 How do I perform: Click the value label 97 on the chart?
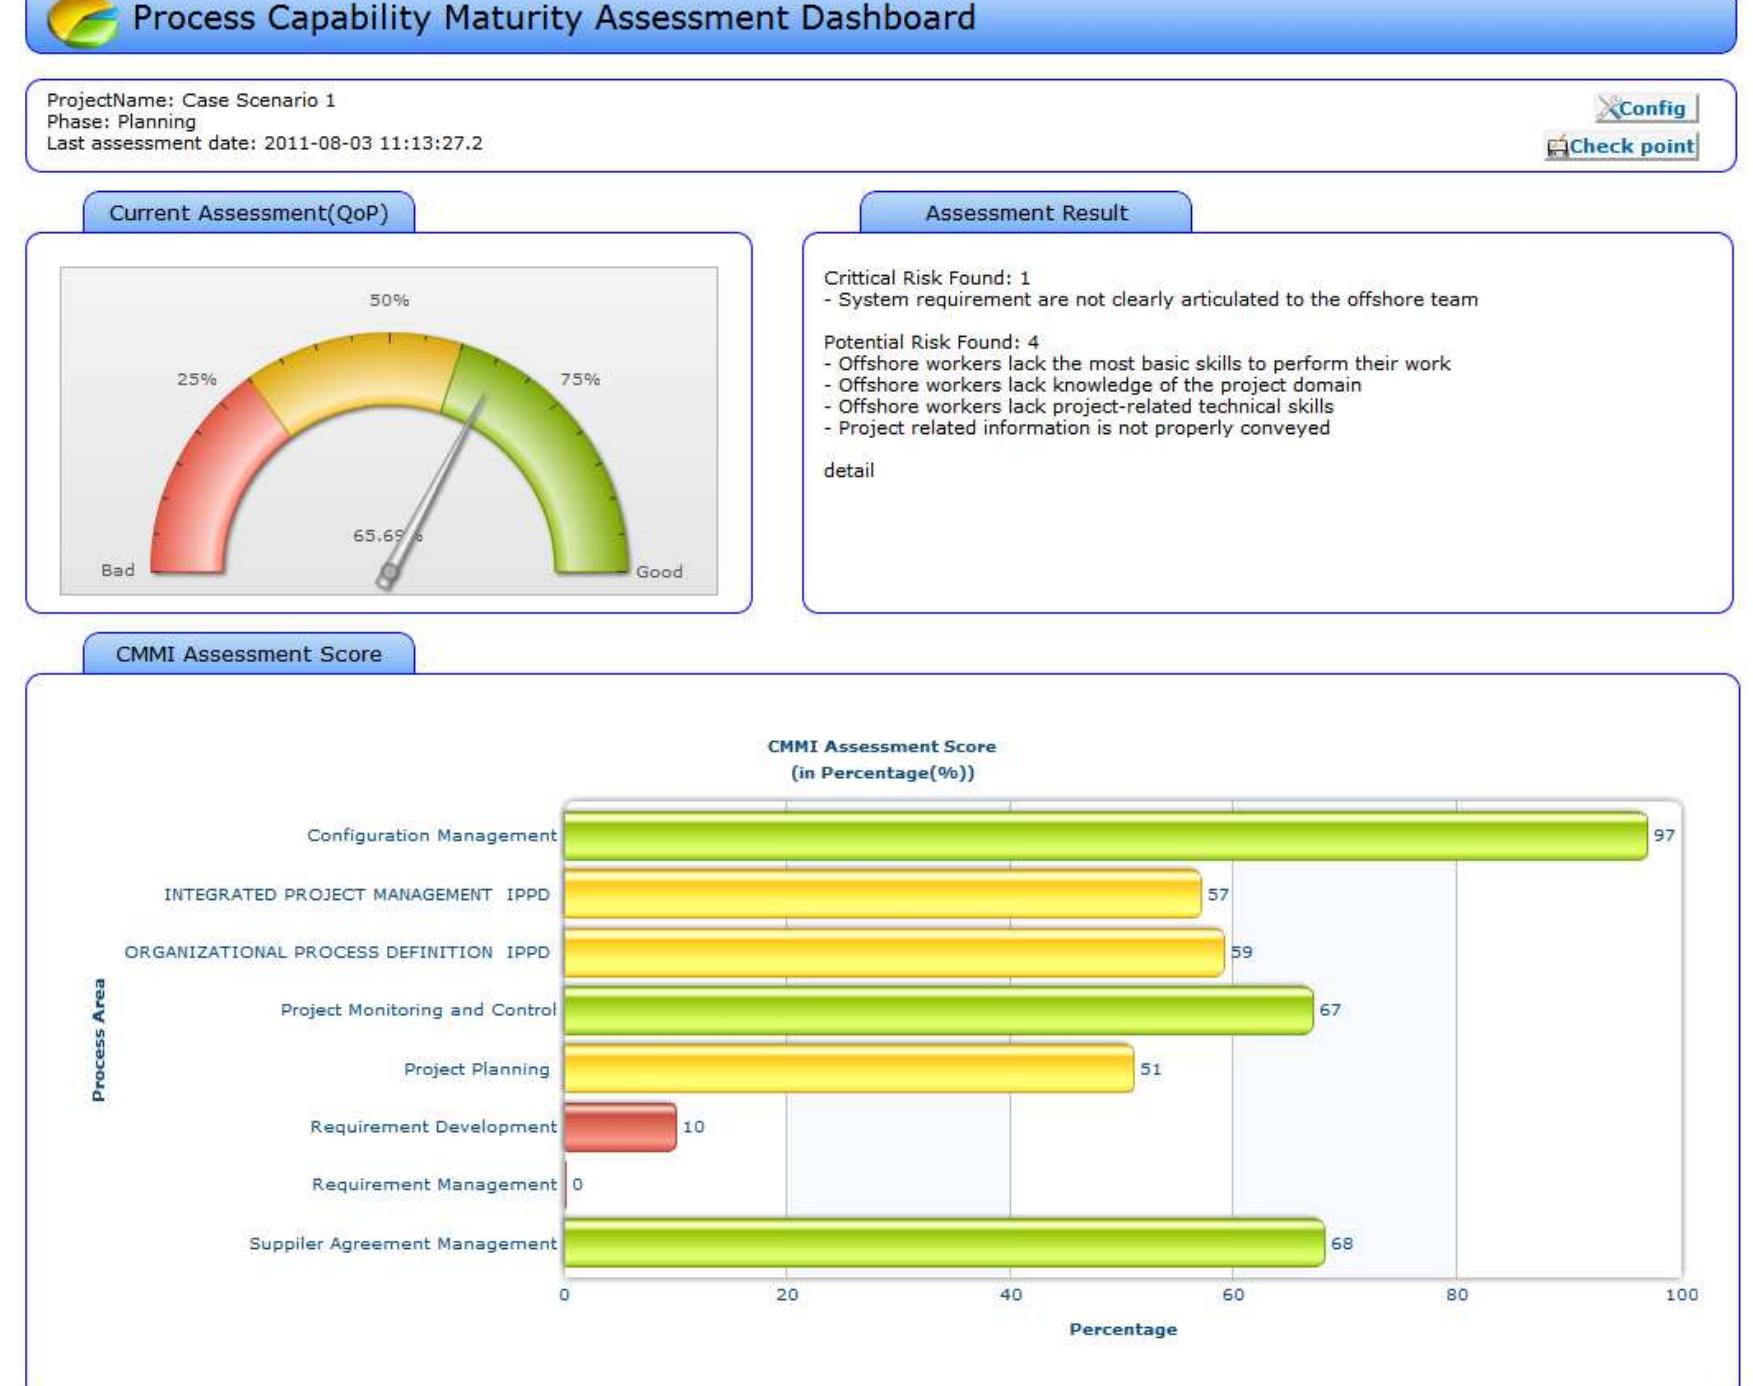tap(1664, 836)
